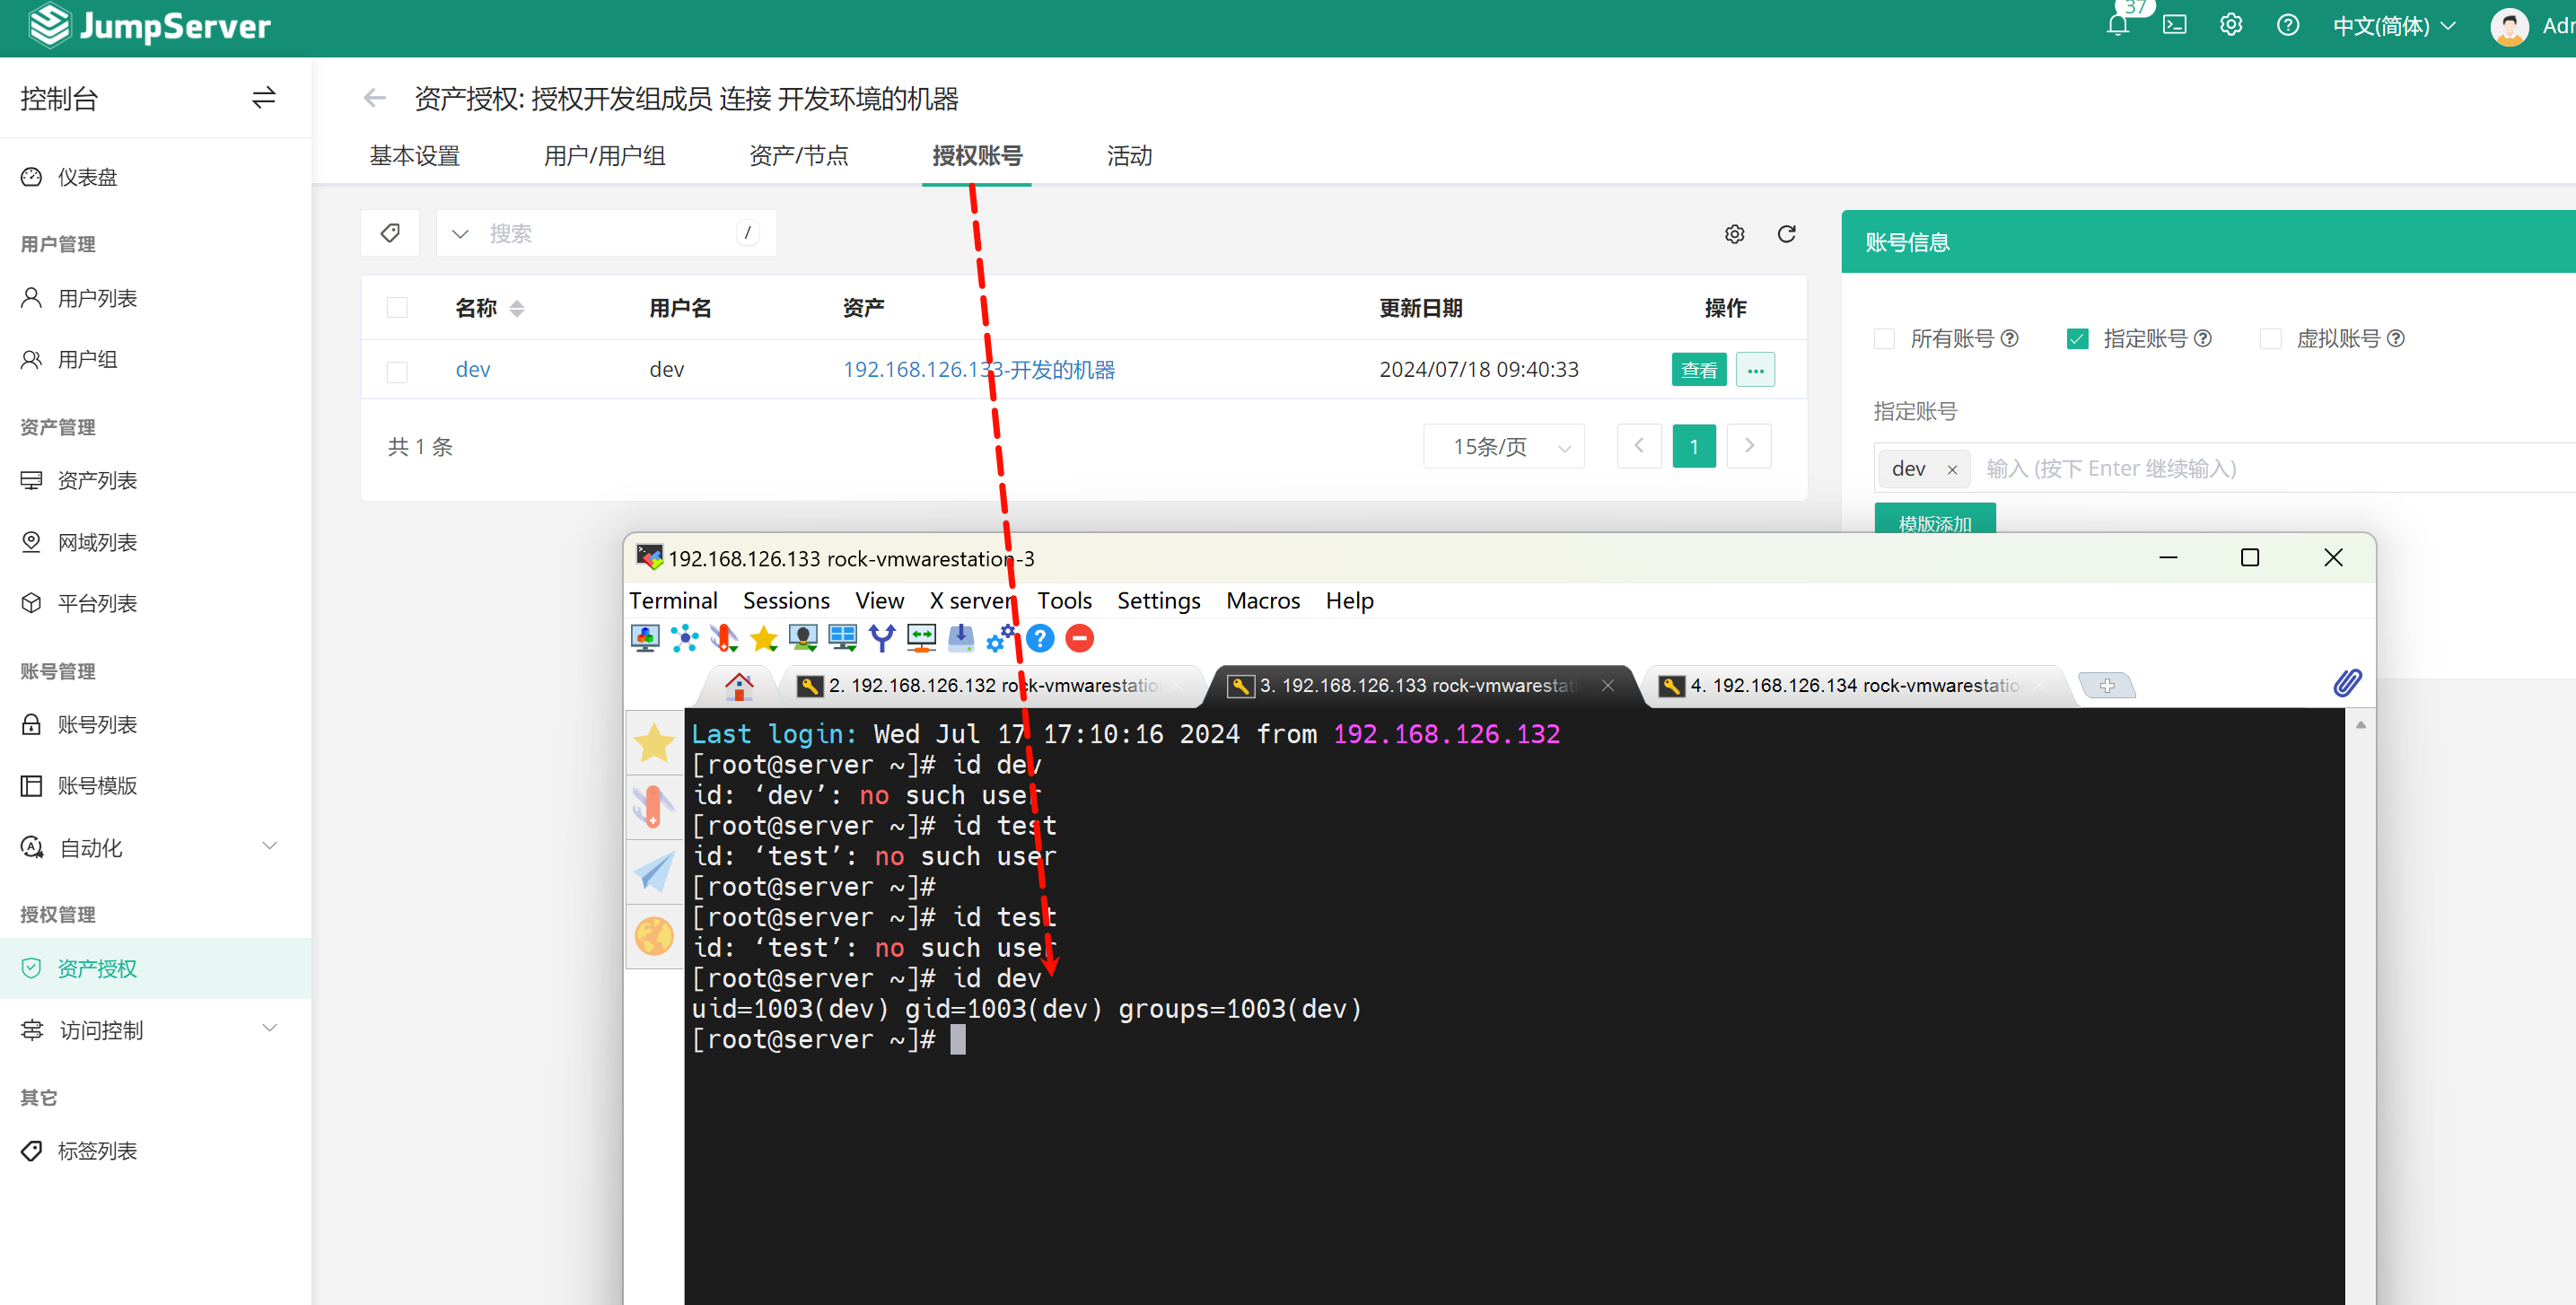Screen dimensions: 2576x1305
Task: Open the Sessions menu in MobaXterm
Action: pos(786,600)
